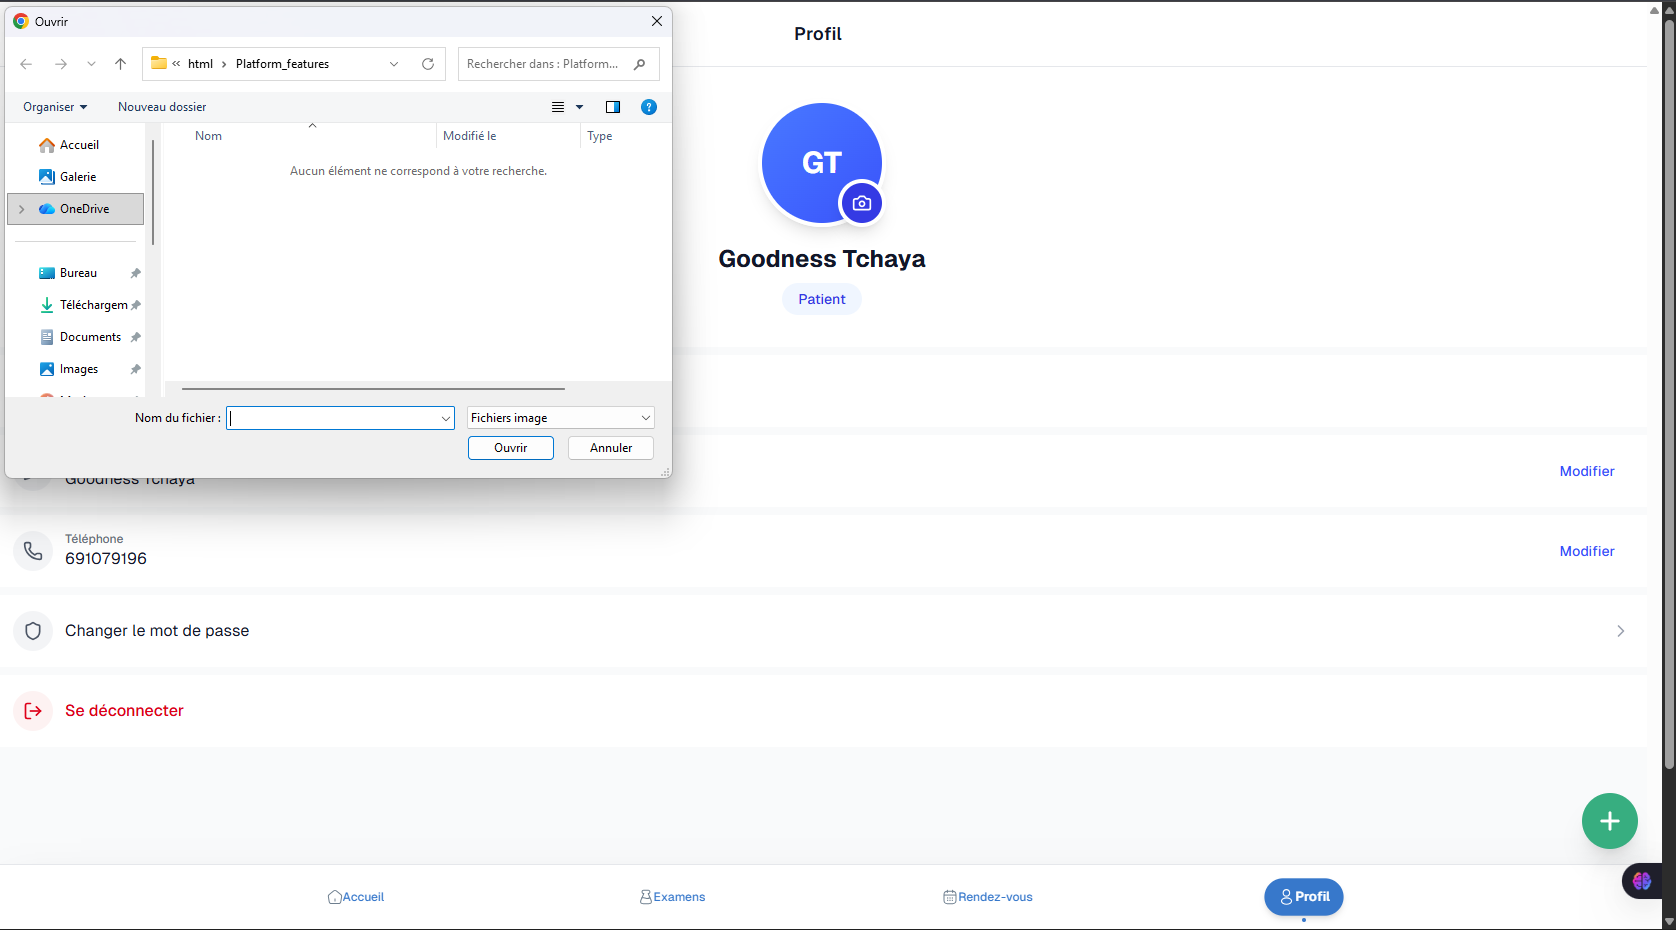
Task: Toggle the preview pane icon
Action: coord(613,107)
